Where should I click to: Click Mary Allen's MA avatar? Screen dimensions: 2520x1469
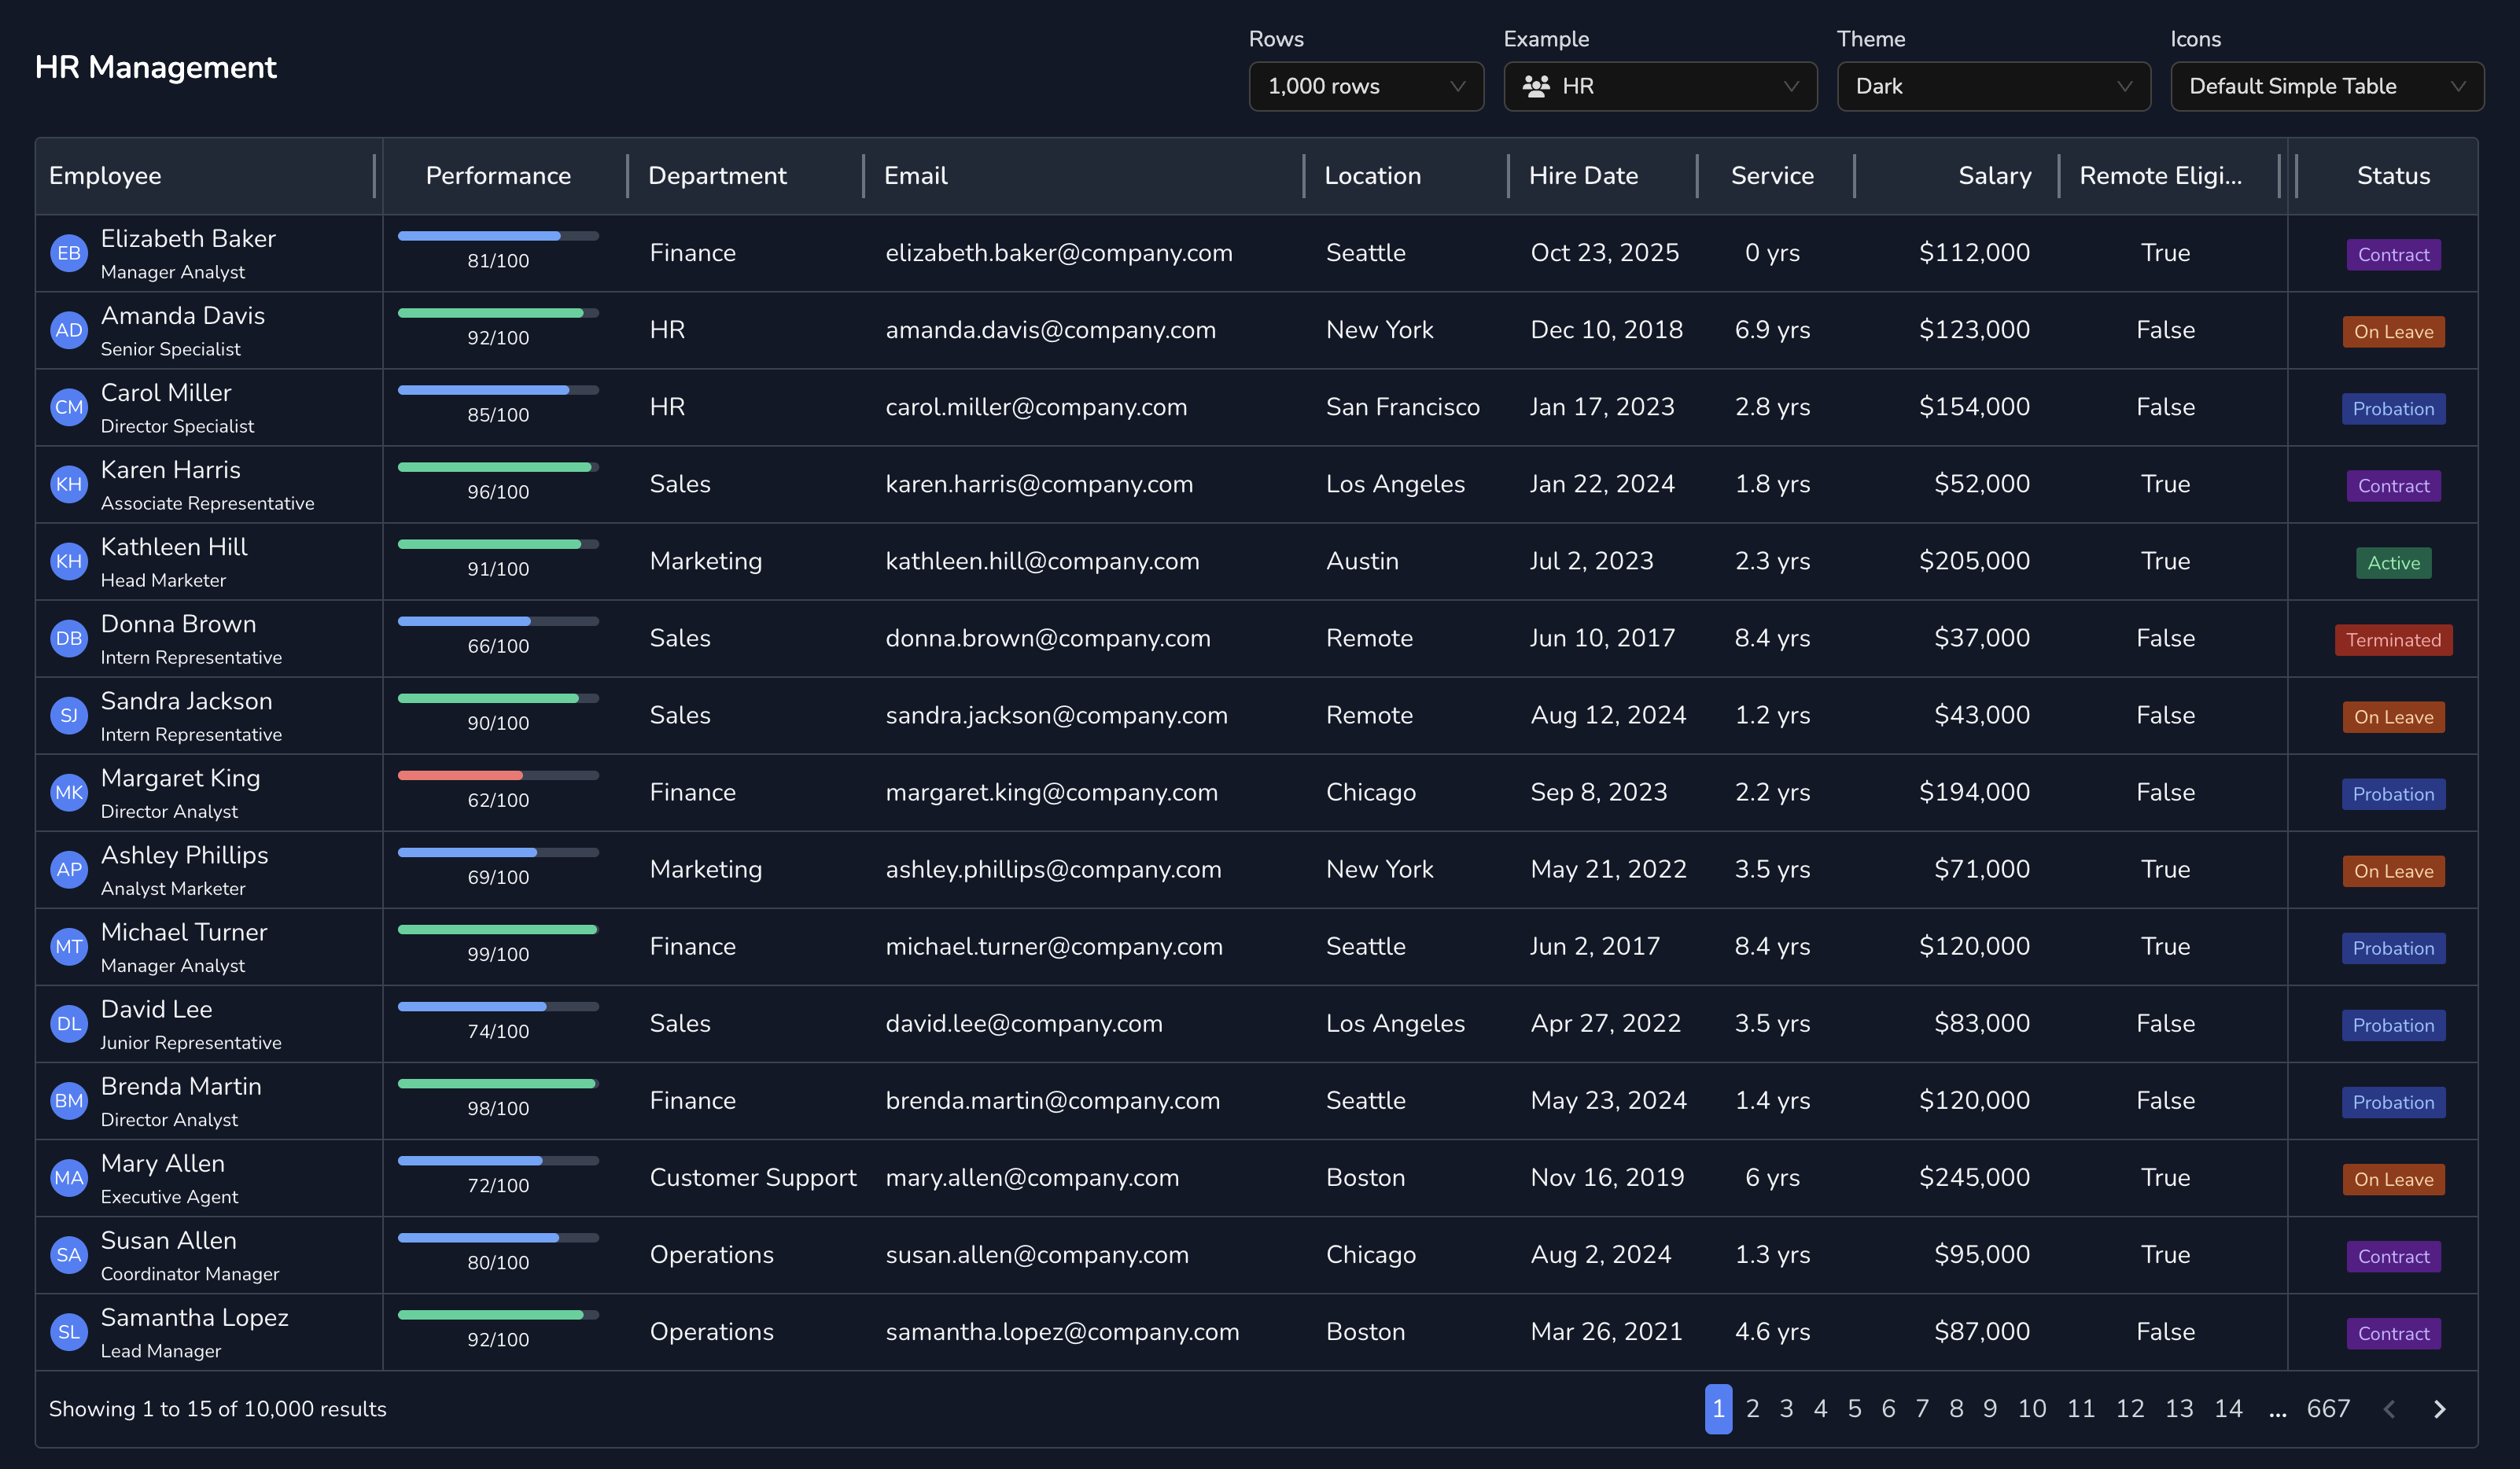tap(69, 1177)
